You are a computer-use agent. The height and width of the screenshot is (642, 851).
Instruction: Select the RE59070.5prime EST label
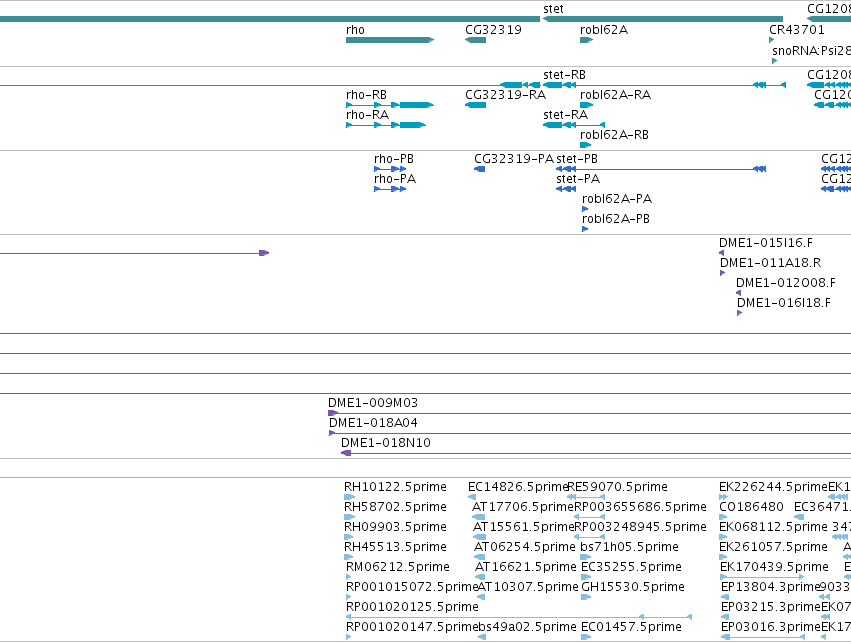(x=618, y=487)
